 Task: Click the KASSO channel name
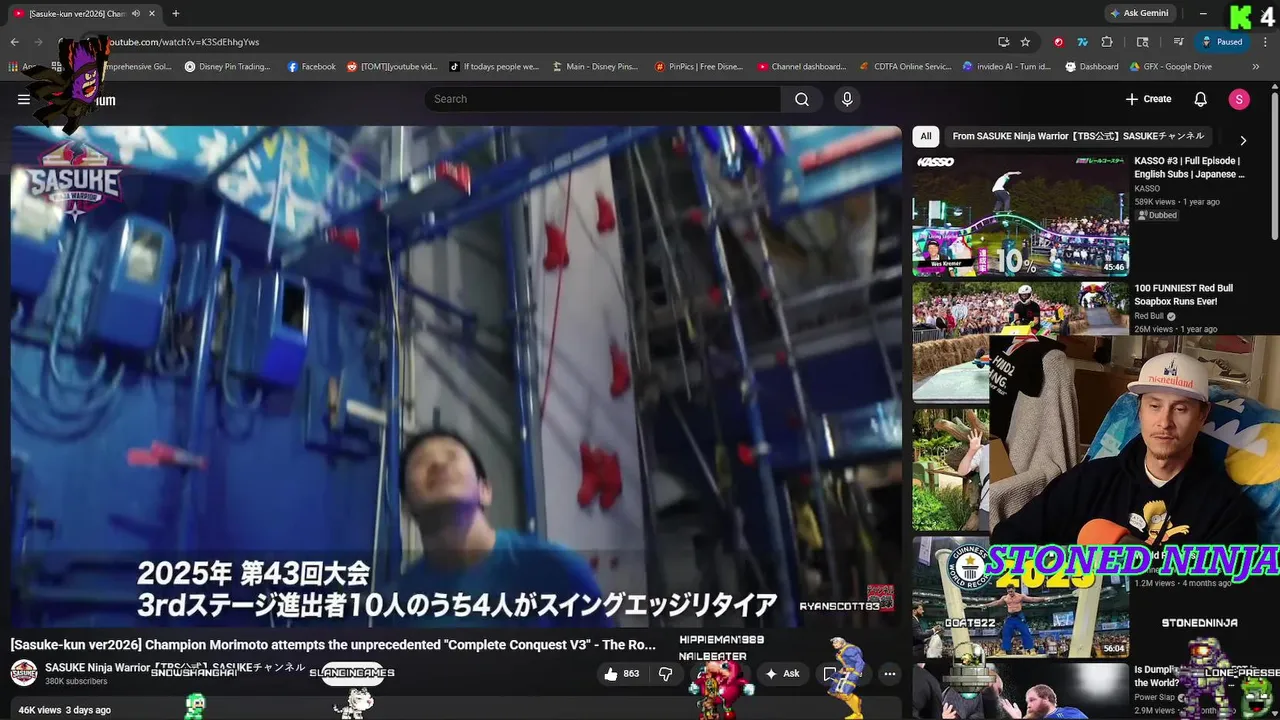pyautogui.click(x=1147, y=188)
